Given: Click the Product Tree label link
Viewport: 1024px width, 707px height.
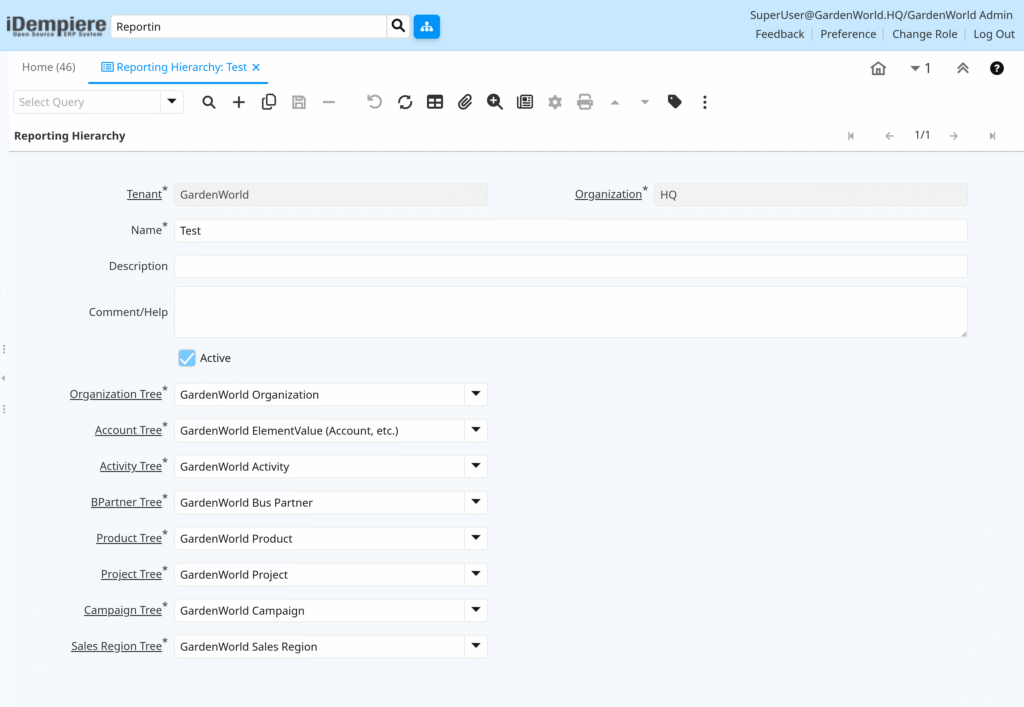Looking at the screenshot, I should [129, 538].
